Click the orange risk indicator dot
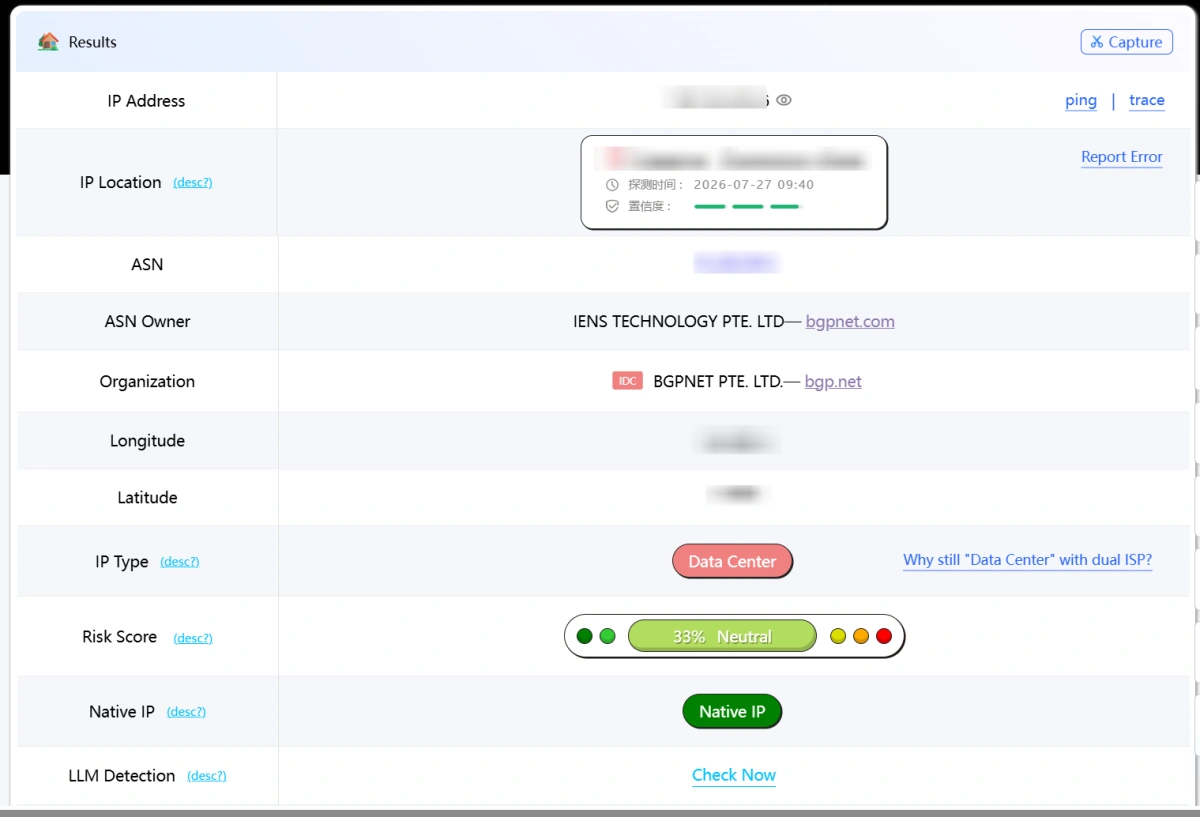 coord(861,636)
